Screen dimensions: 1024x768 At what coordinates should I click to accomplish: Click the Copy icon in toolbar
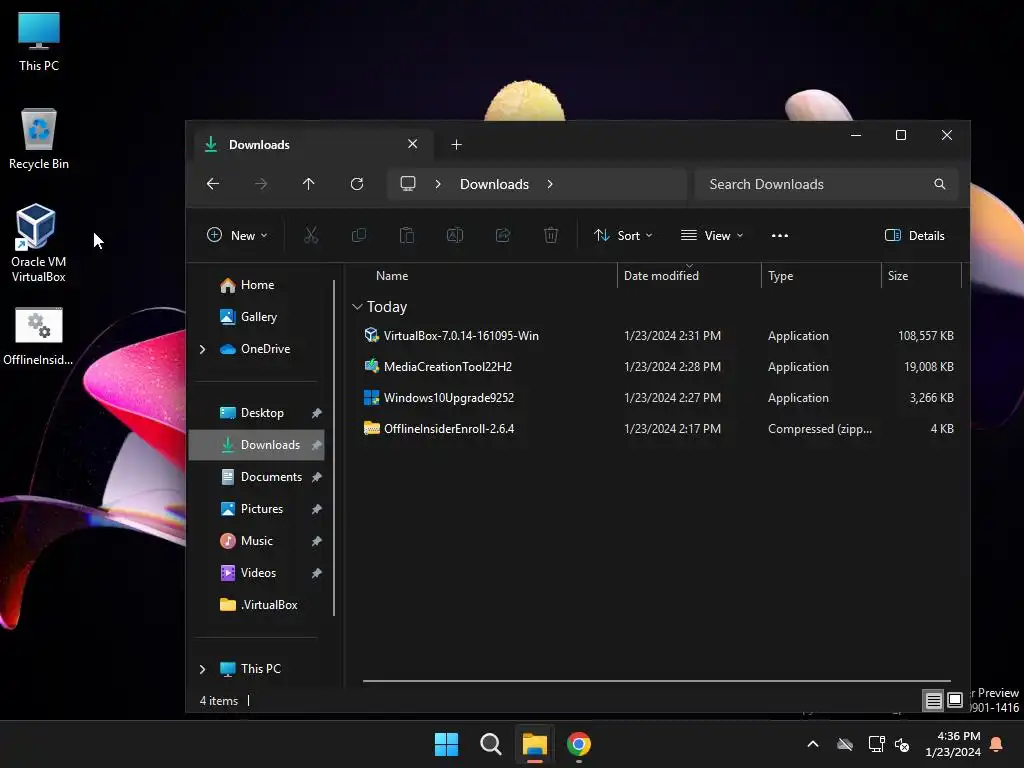359,235
